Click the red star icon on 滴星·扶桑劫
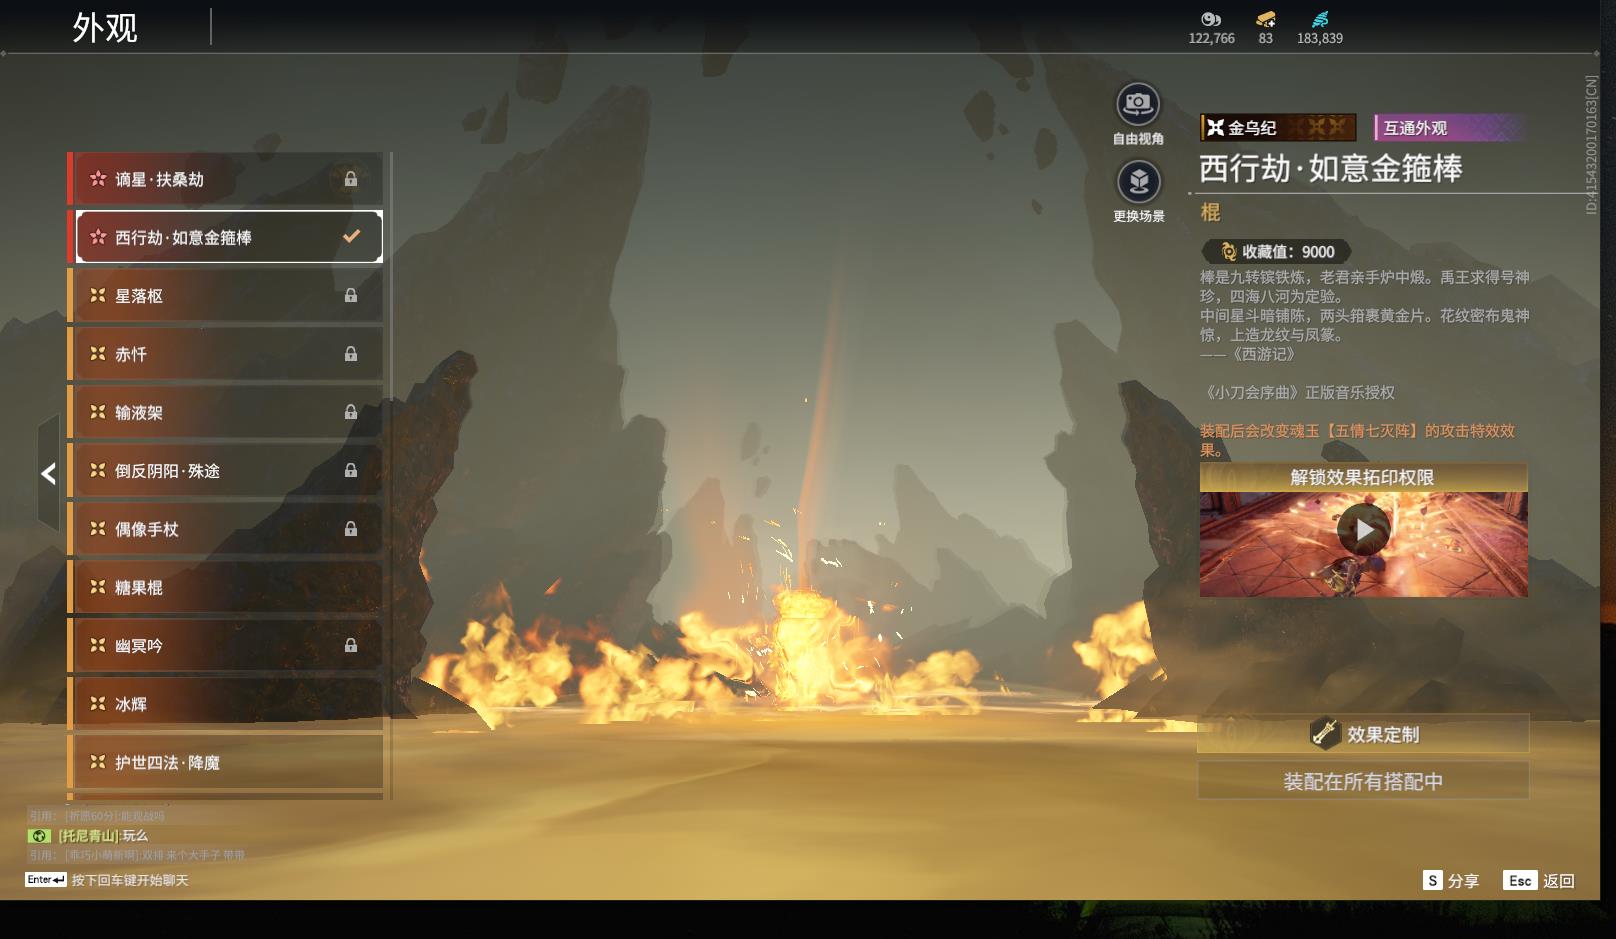Viewport: 1616px width, 939px height. point(98,179)
